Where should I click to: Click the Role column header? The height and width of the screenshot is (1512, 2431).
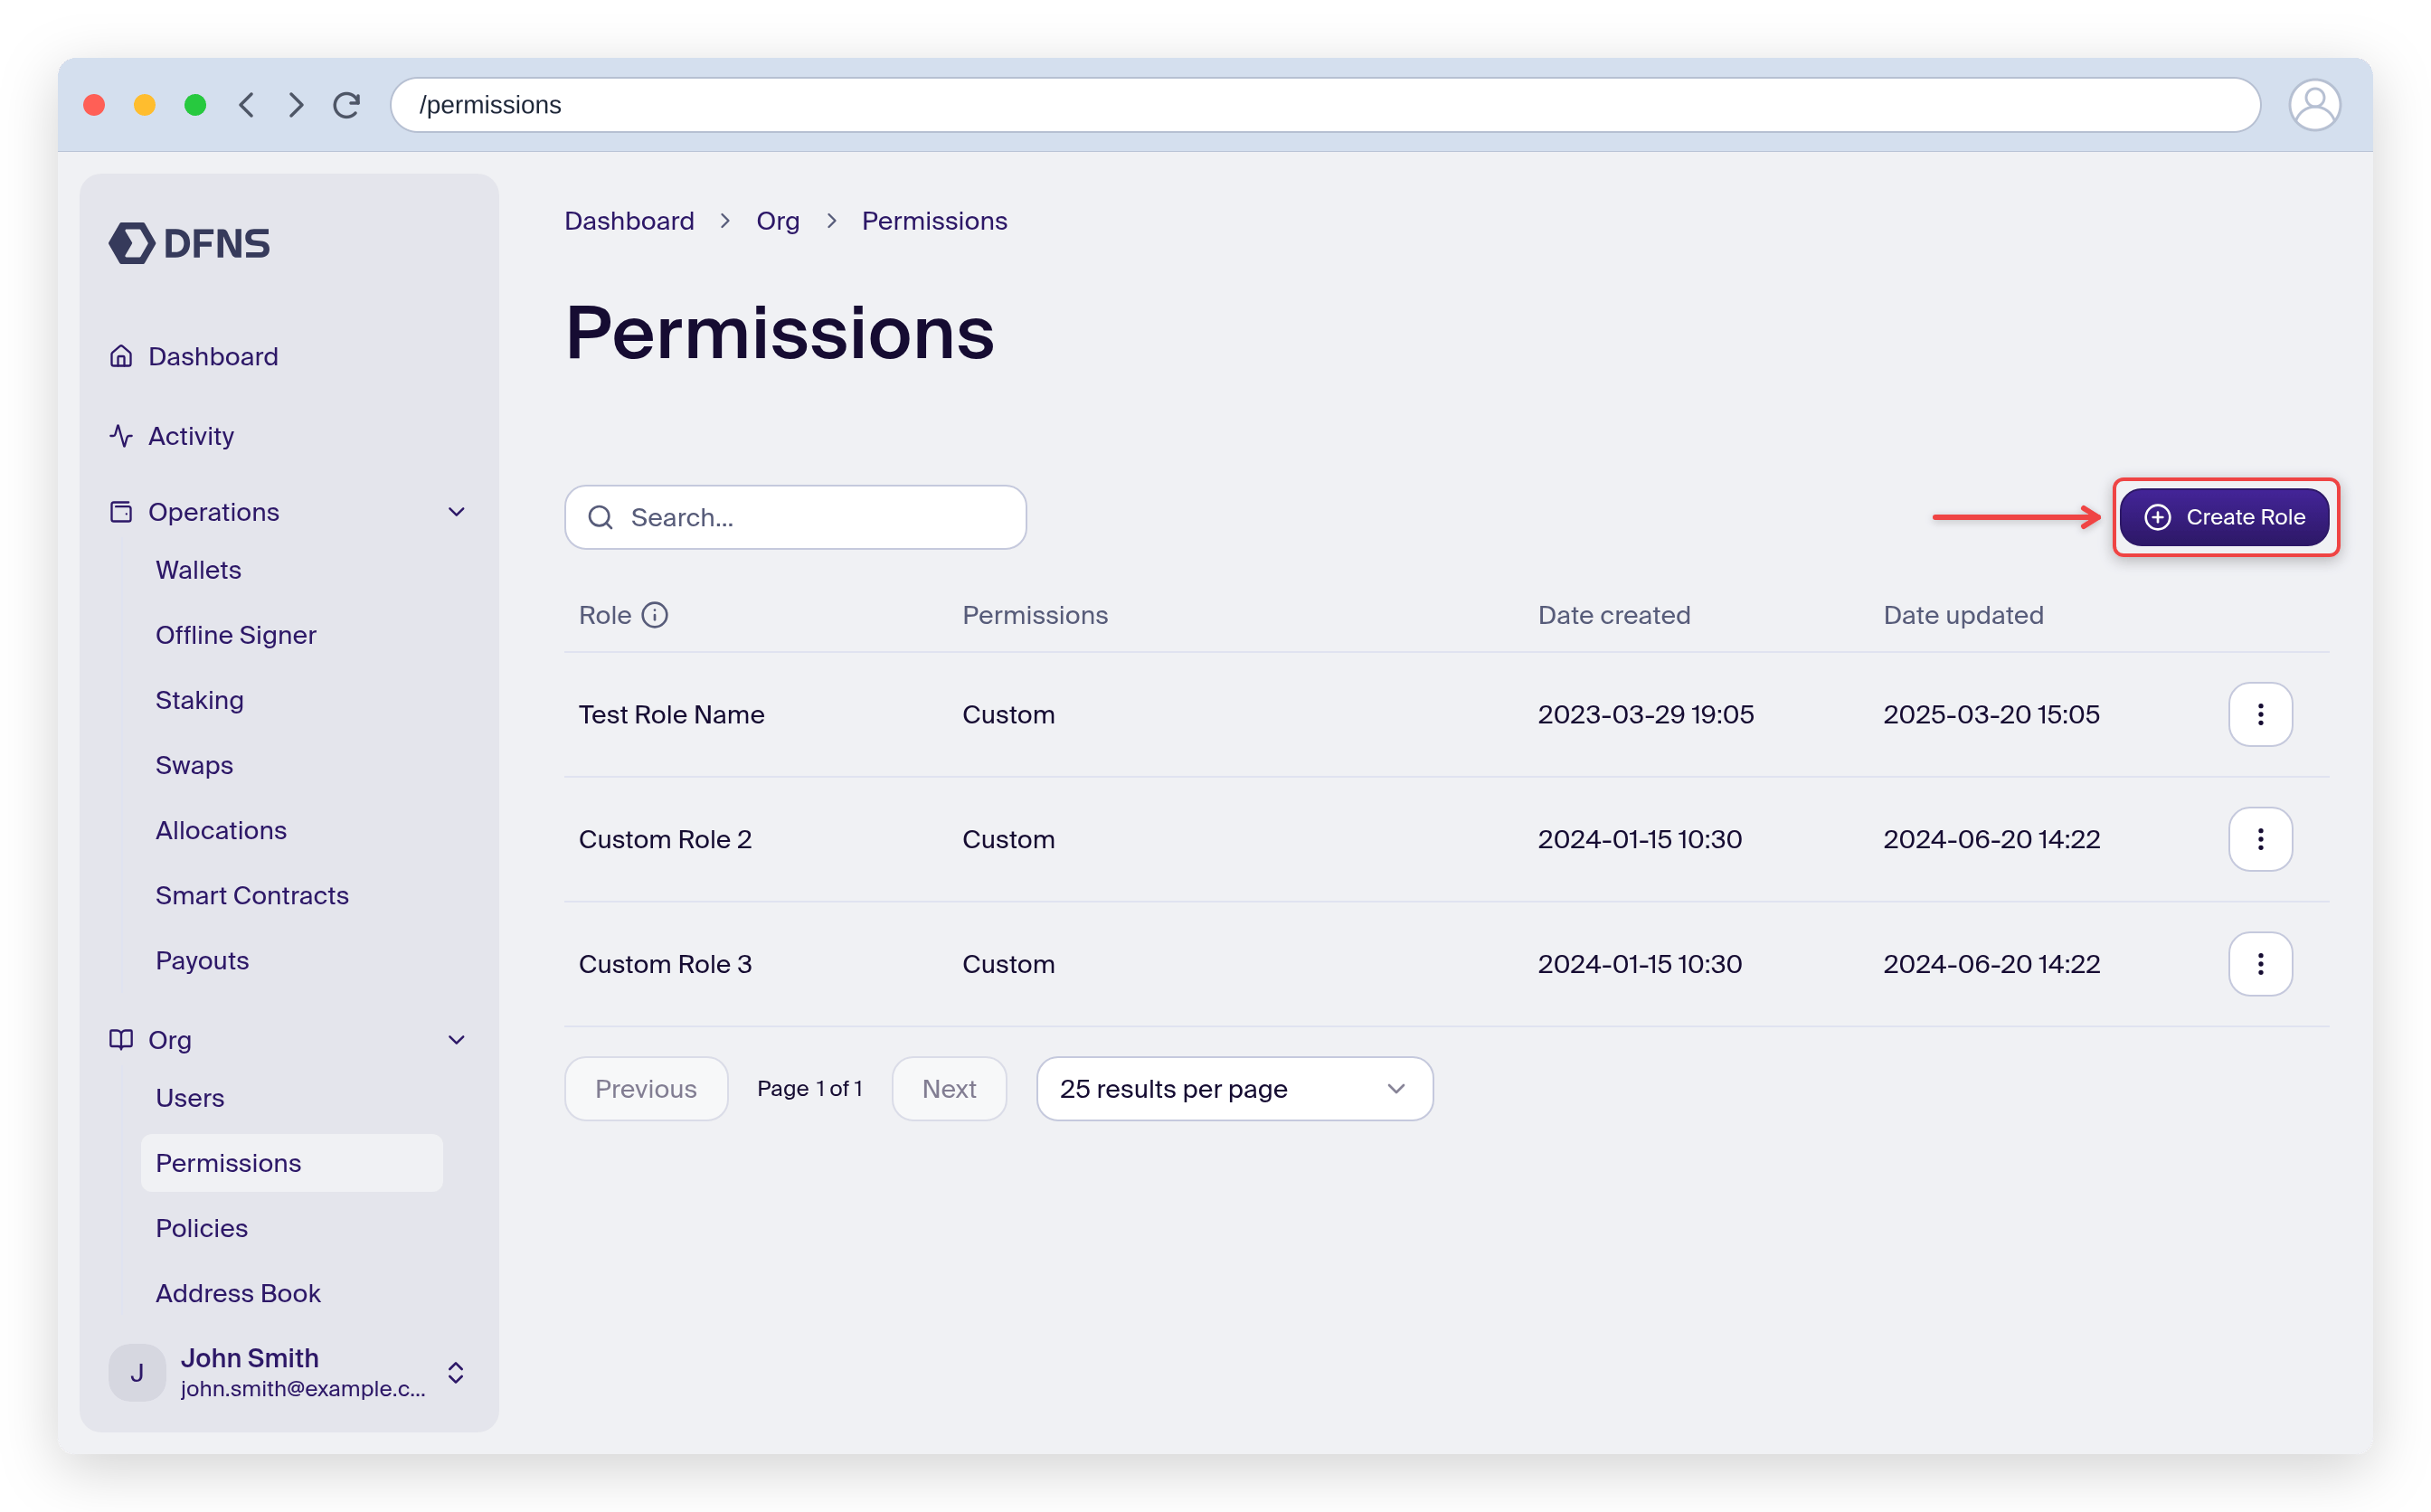click(605, 615)
